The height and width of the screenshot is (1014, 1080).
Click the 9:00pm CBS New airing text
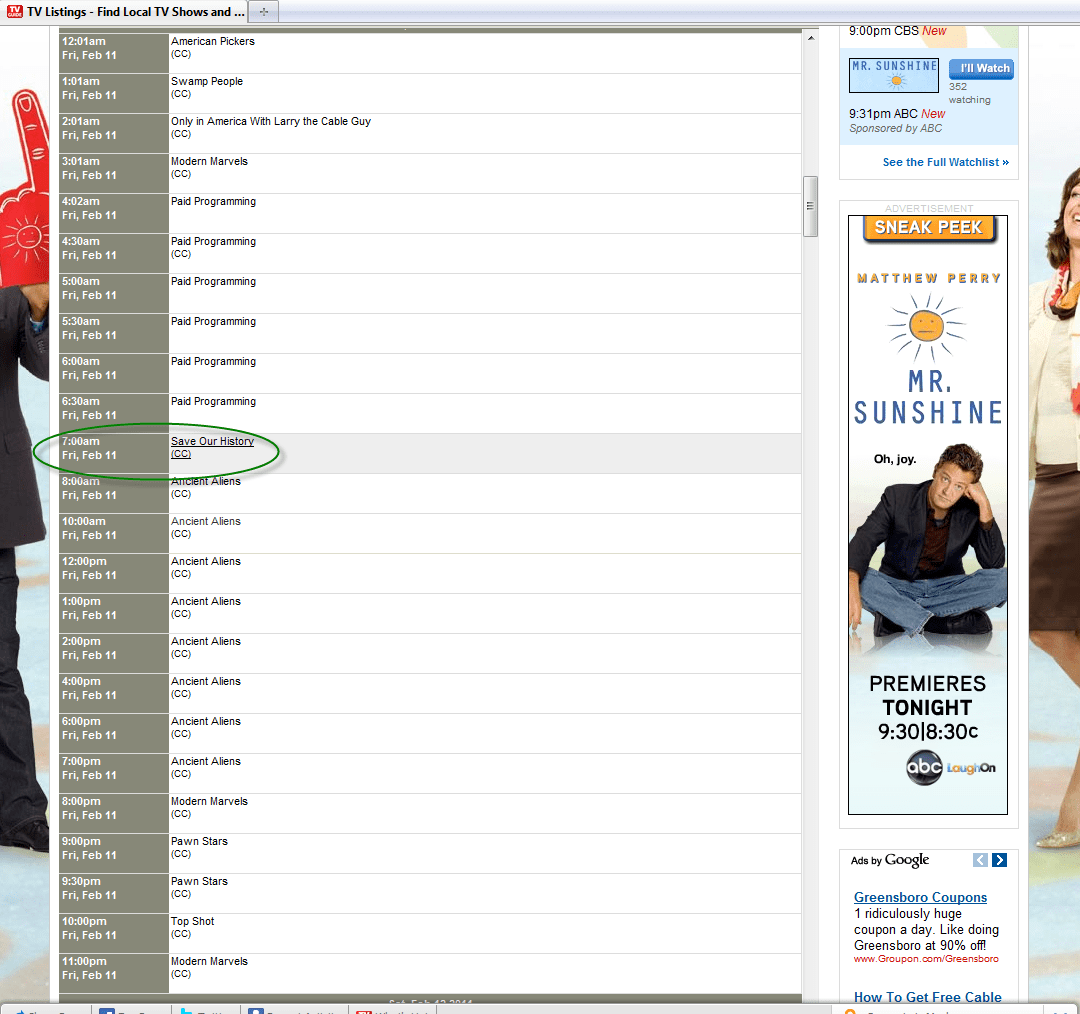pyautogui.click(x=897, y=31)
